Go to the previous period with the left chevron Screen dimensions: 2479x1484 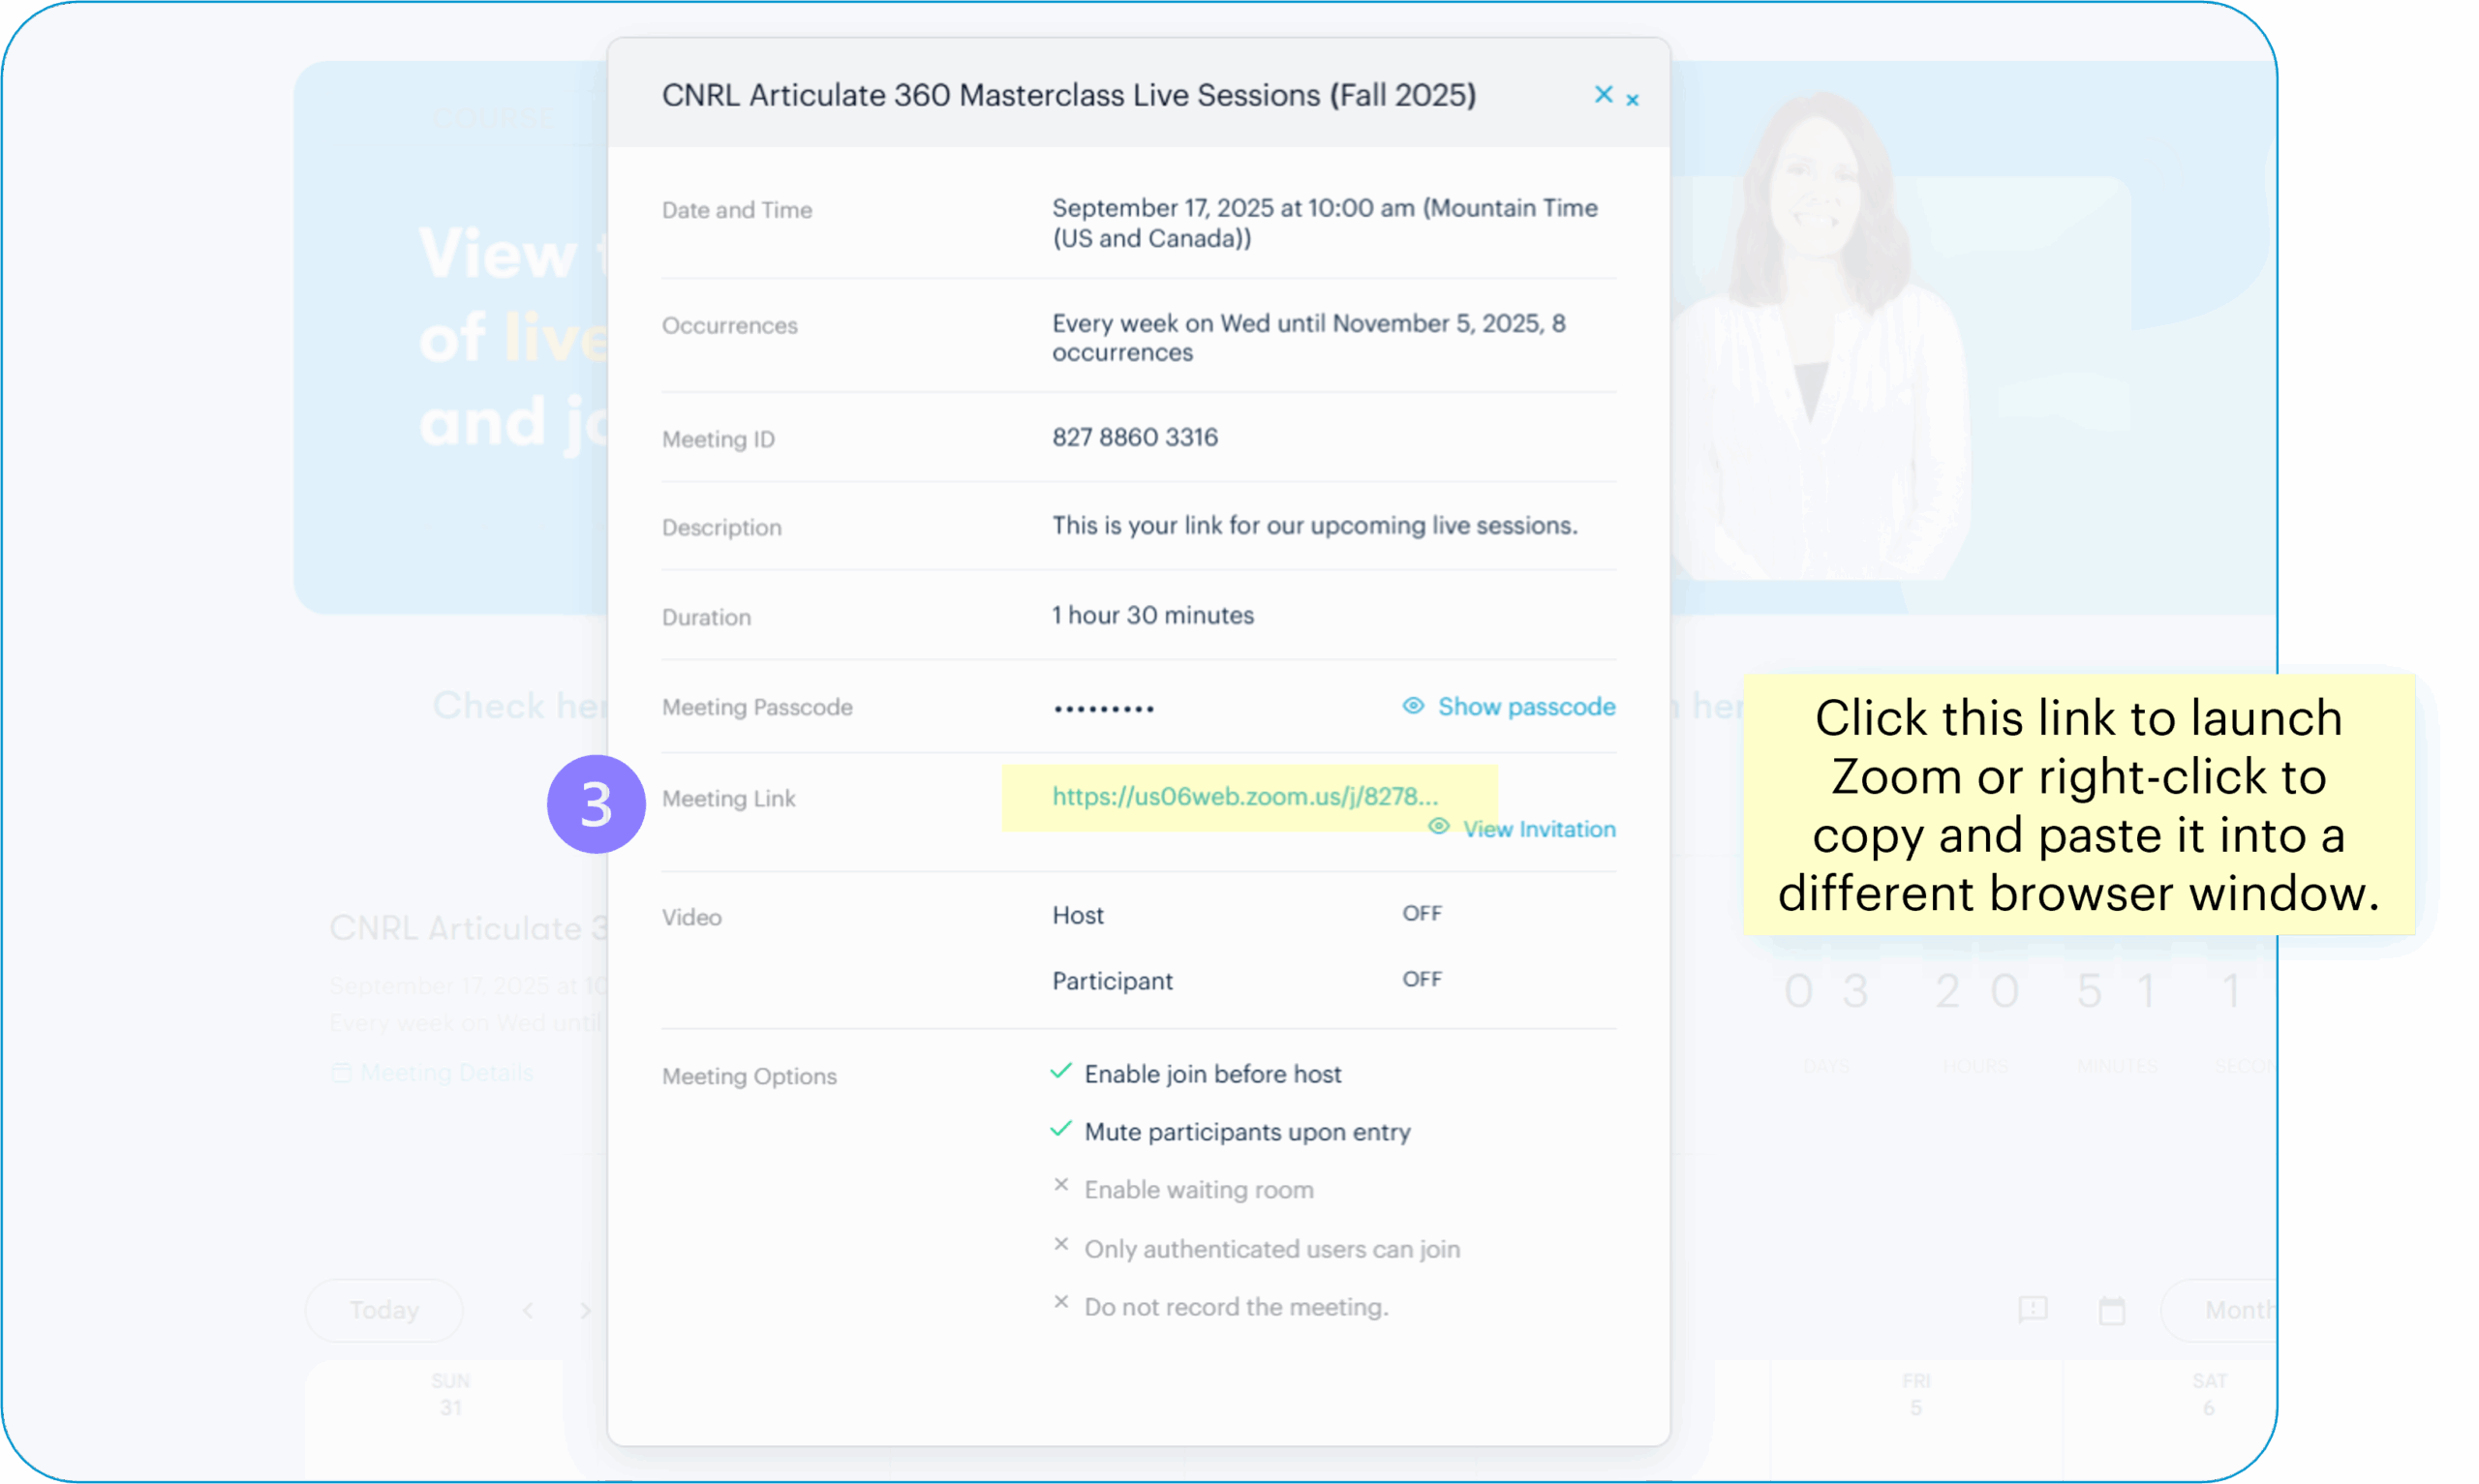(x=528, y=1310)
